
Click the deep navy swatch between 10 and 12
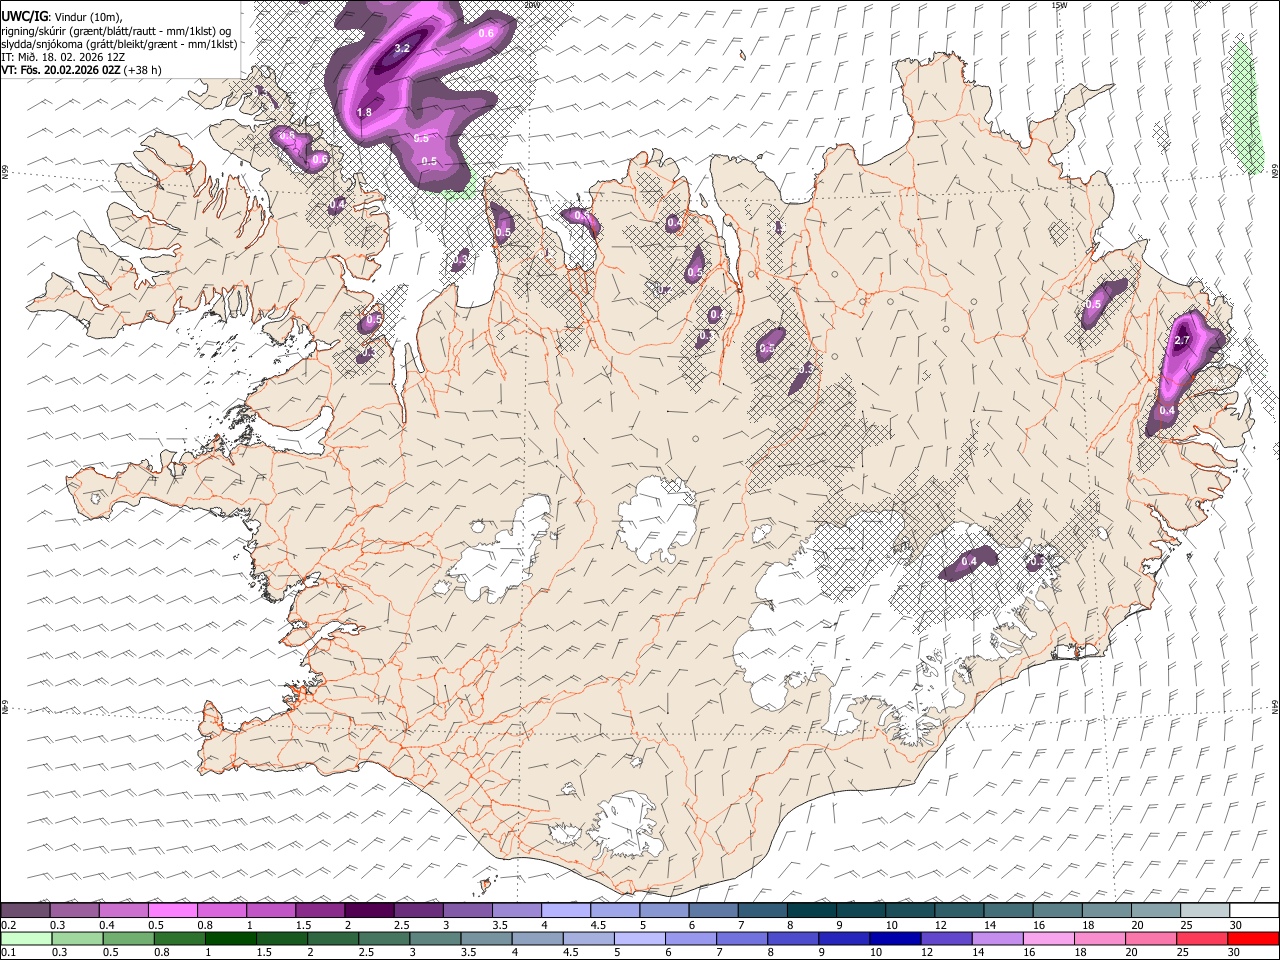(896, 938)
